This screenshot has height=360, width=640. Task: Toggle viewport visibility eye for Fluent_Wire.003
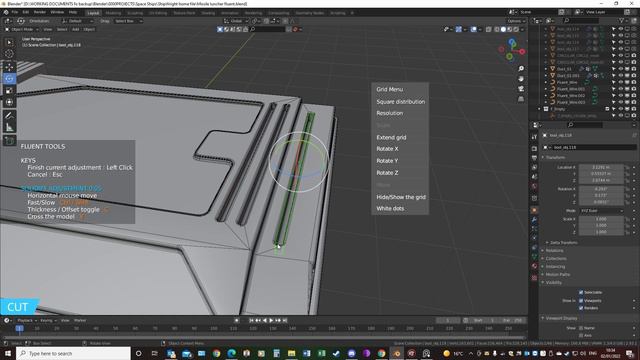[x=620, y=102]
